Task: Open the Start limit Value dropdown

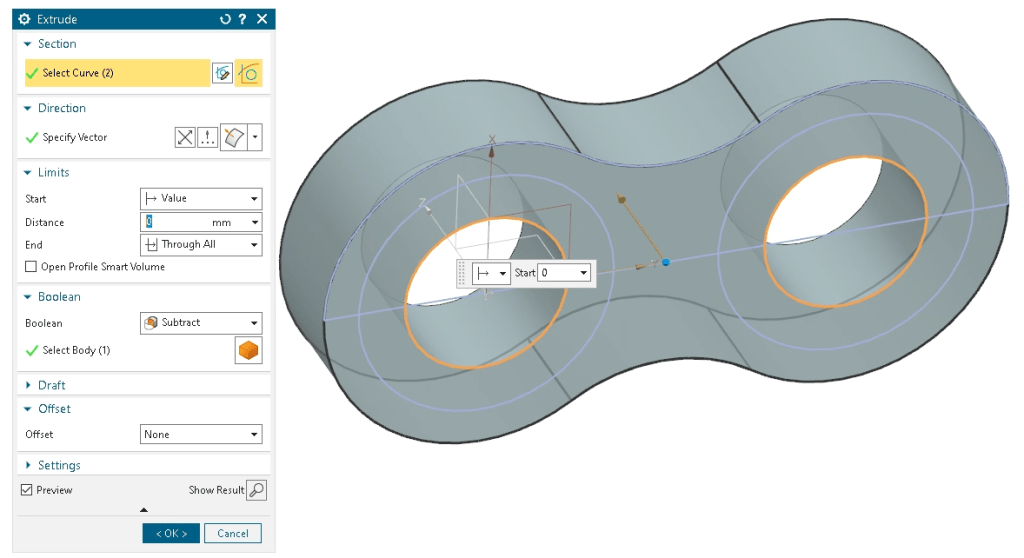Action: (200, 199)
